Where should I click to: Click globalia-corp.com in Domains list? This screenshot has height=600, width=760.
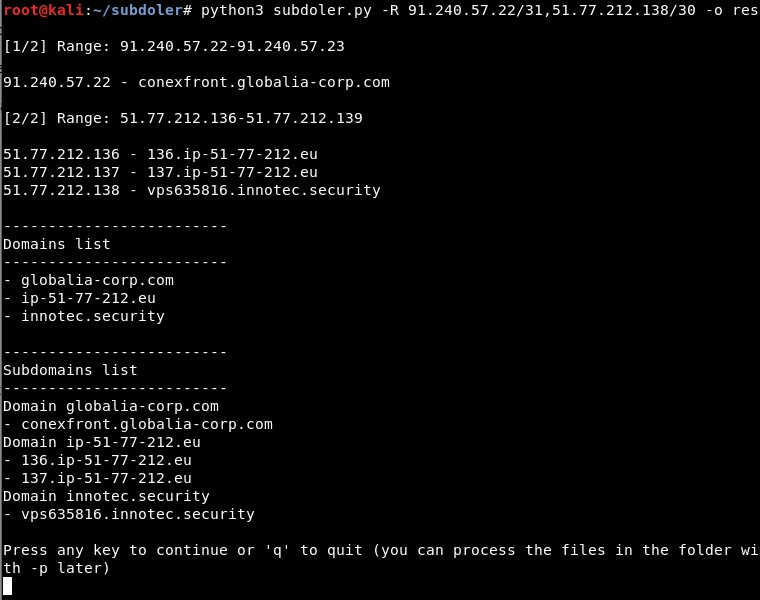[x=97, y=280]
